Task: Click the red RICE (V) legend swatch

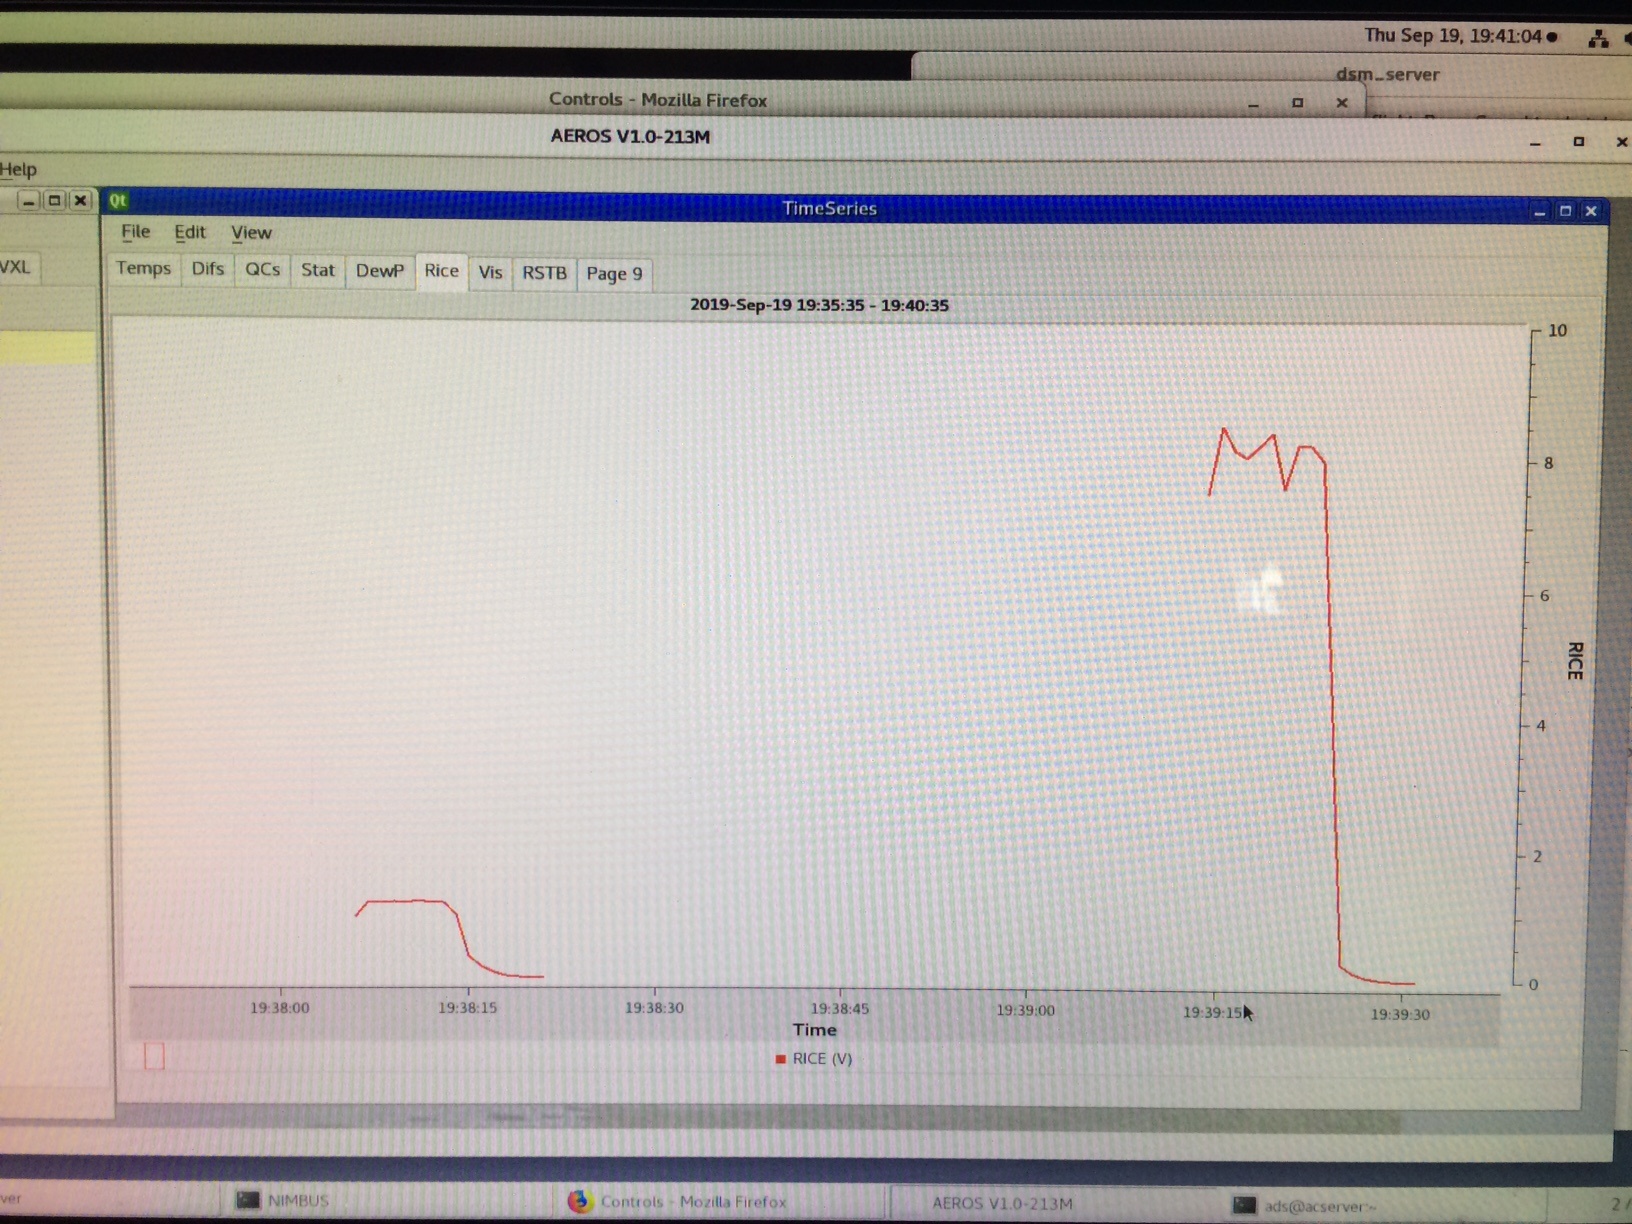Action: 780,1059
